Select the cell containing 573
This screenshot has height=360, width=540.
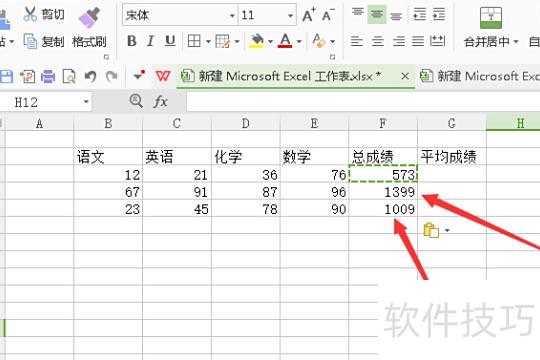[383, 173]
